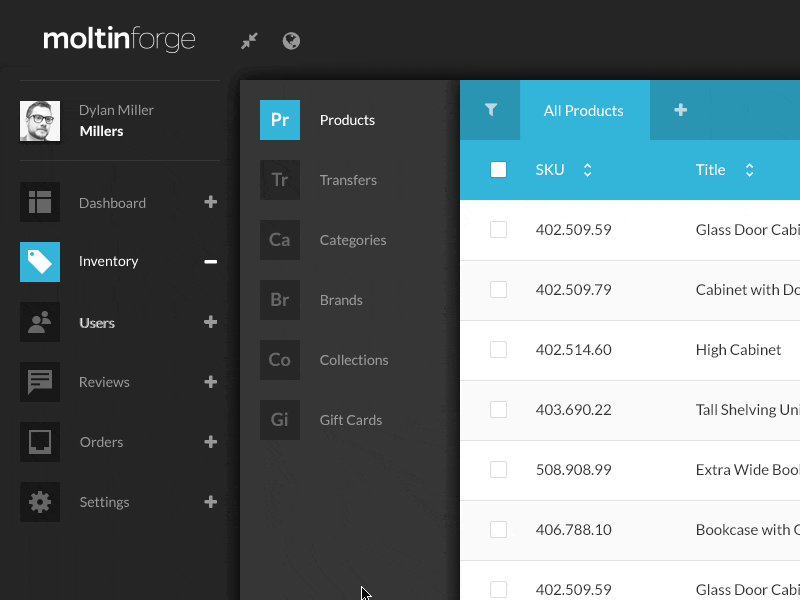Sort by SKU column arrows
Image resolution: width=800 pixels, height=600 pixels.
(587, 170)
